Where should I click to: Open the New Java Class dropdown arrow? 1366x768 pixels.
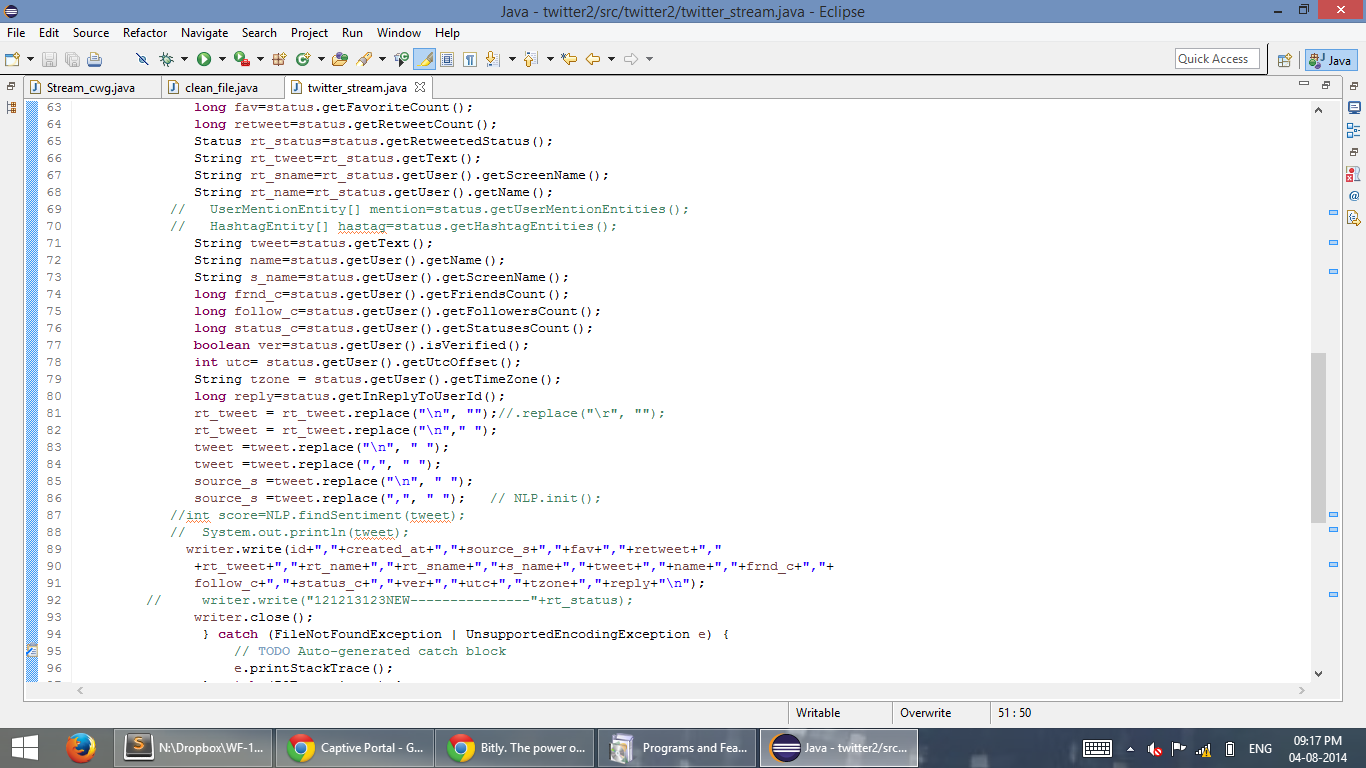tap(320, 59)
